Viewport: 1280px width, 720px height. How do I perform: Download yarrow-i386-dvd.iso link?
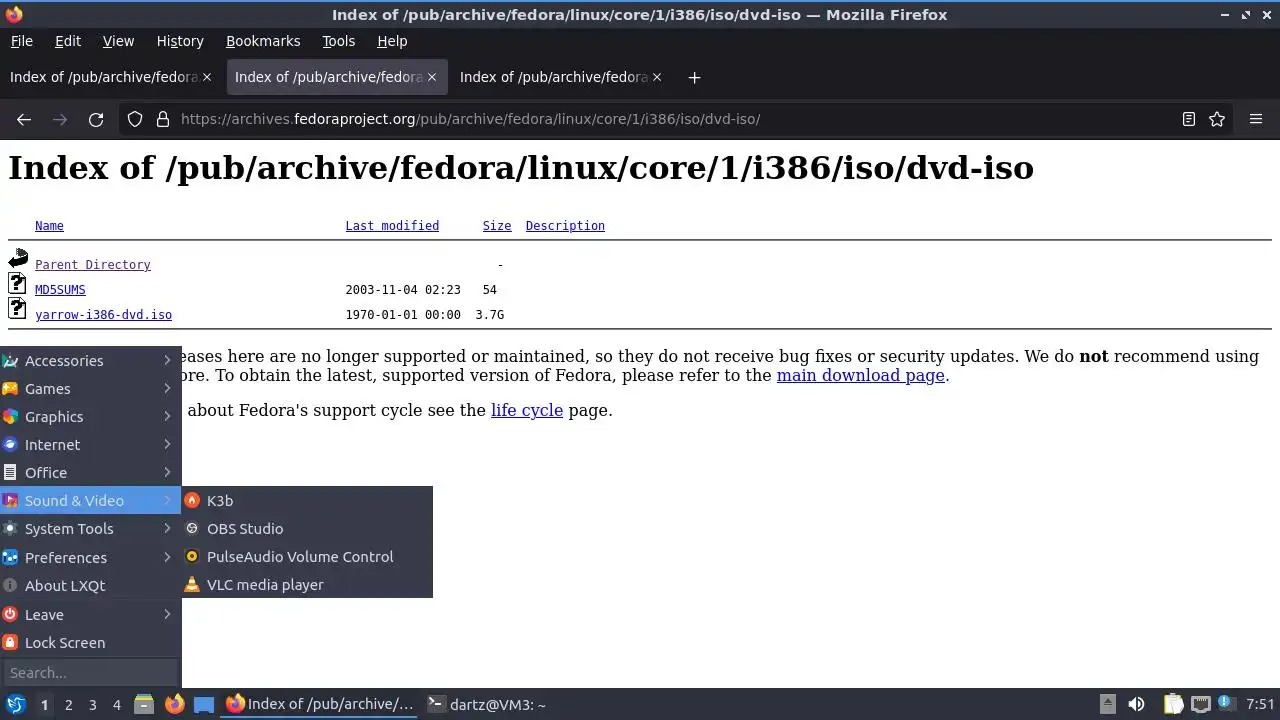click(x=103, y=315)
